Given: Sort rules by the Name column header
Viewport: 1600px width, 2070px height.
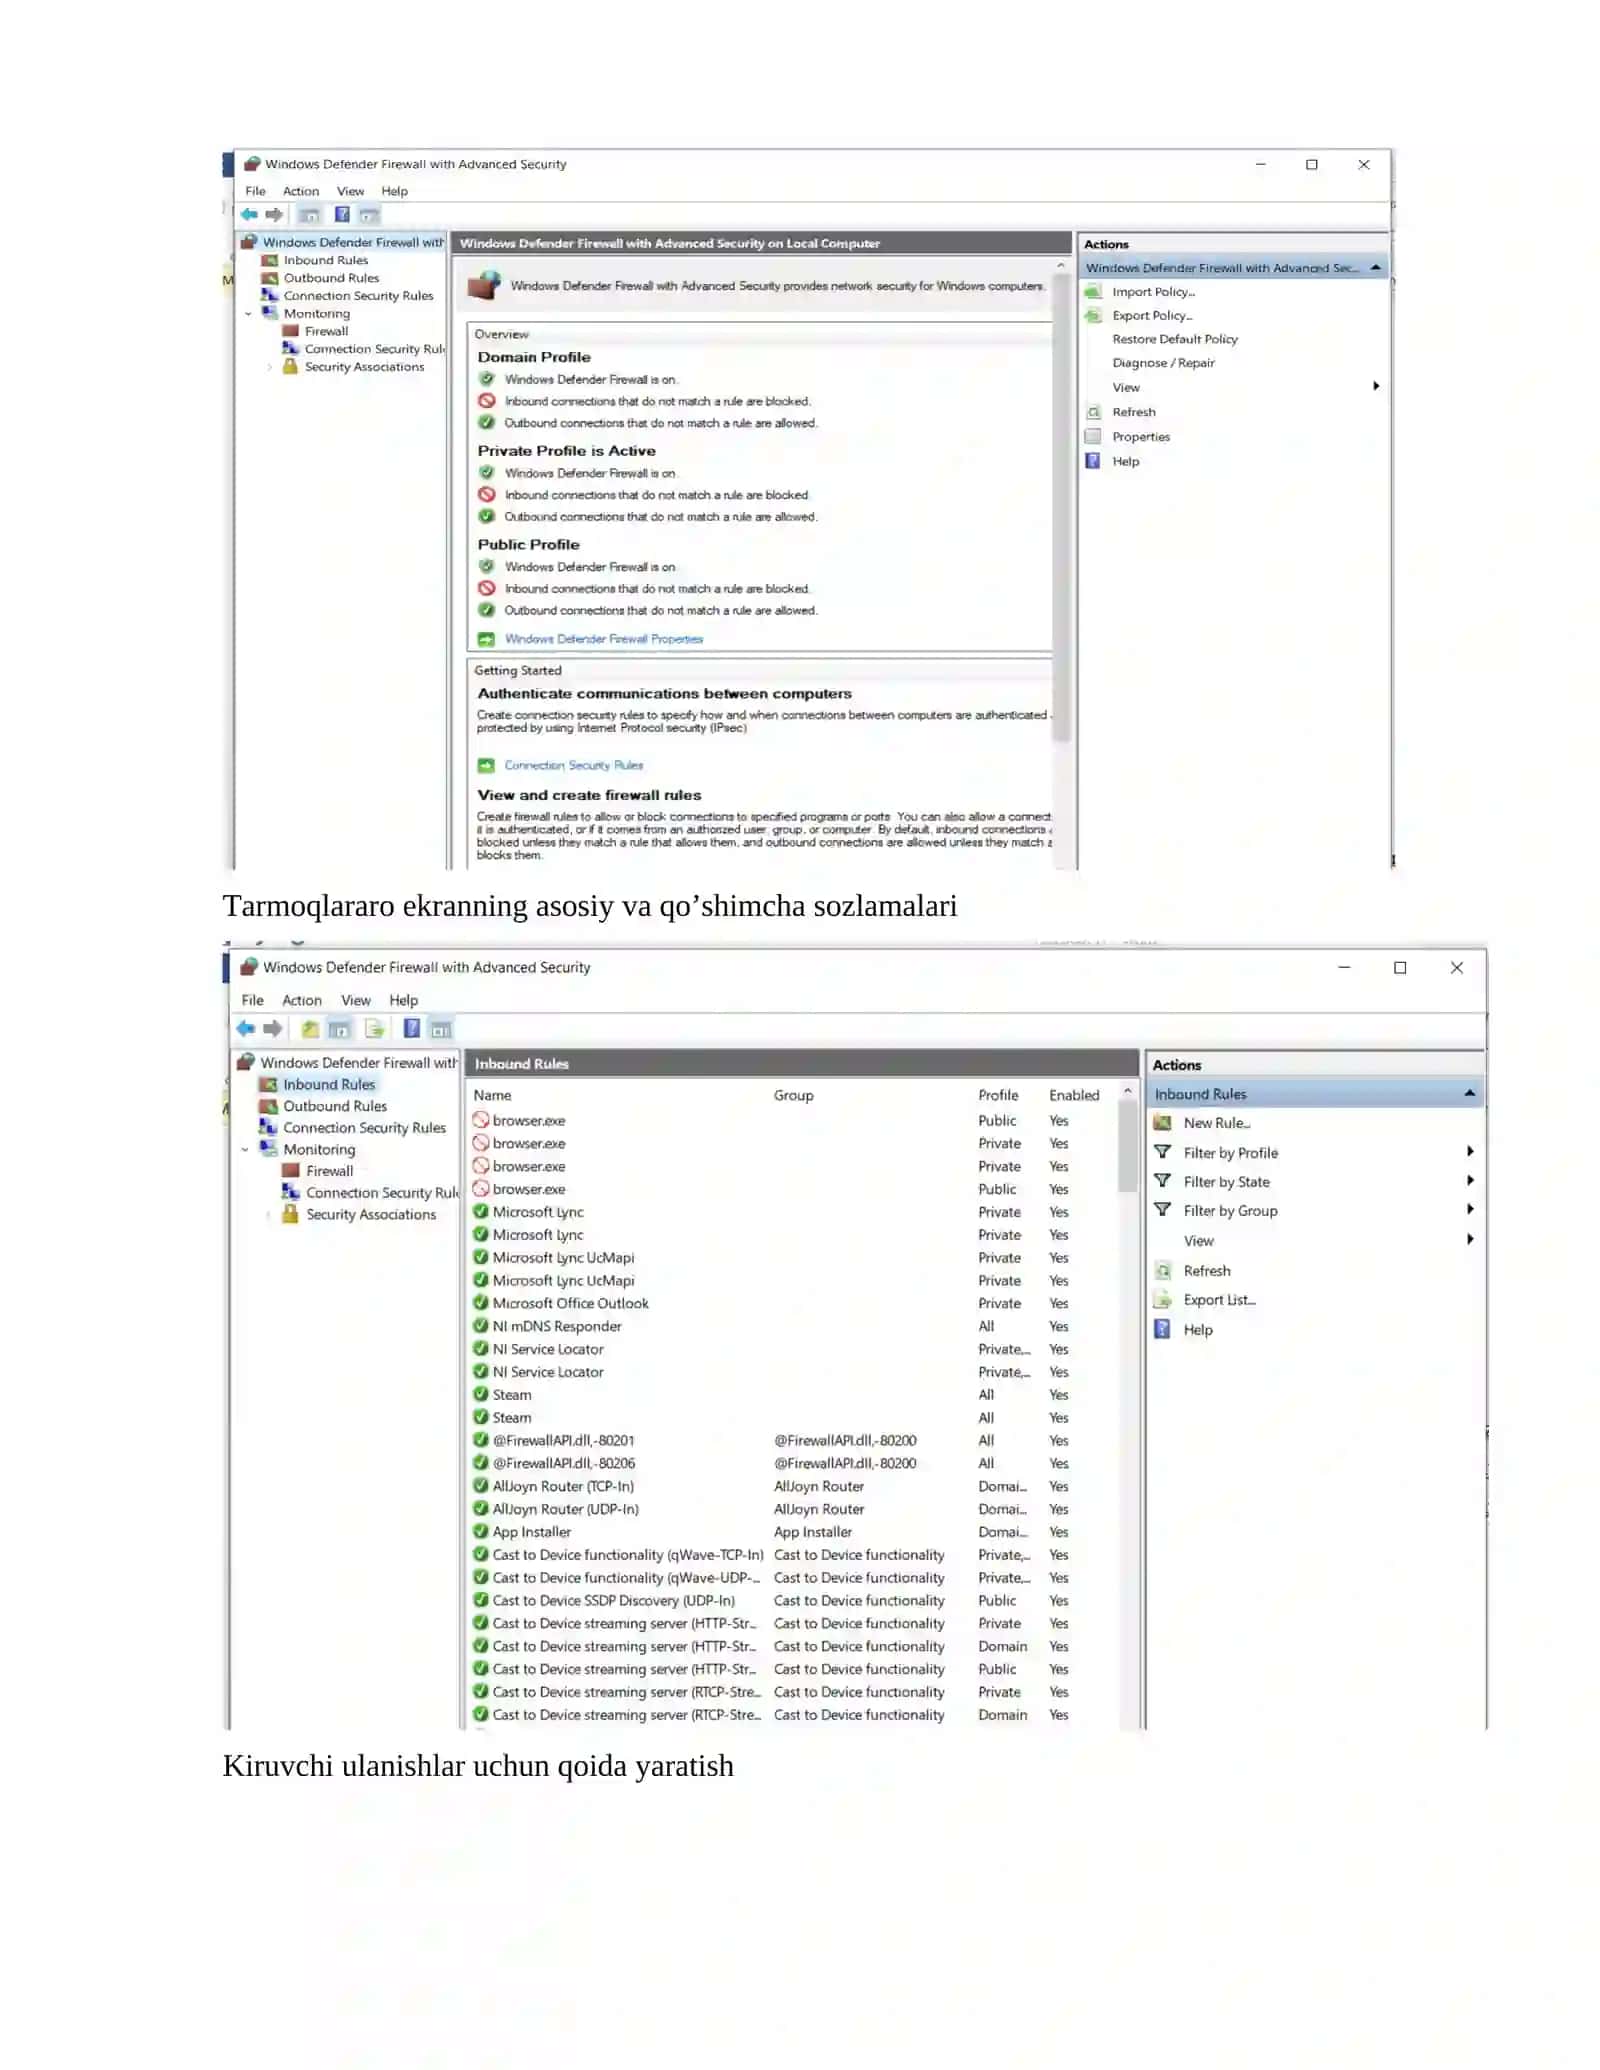Looking at the screenshot, I should point(492,1095).
